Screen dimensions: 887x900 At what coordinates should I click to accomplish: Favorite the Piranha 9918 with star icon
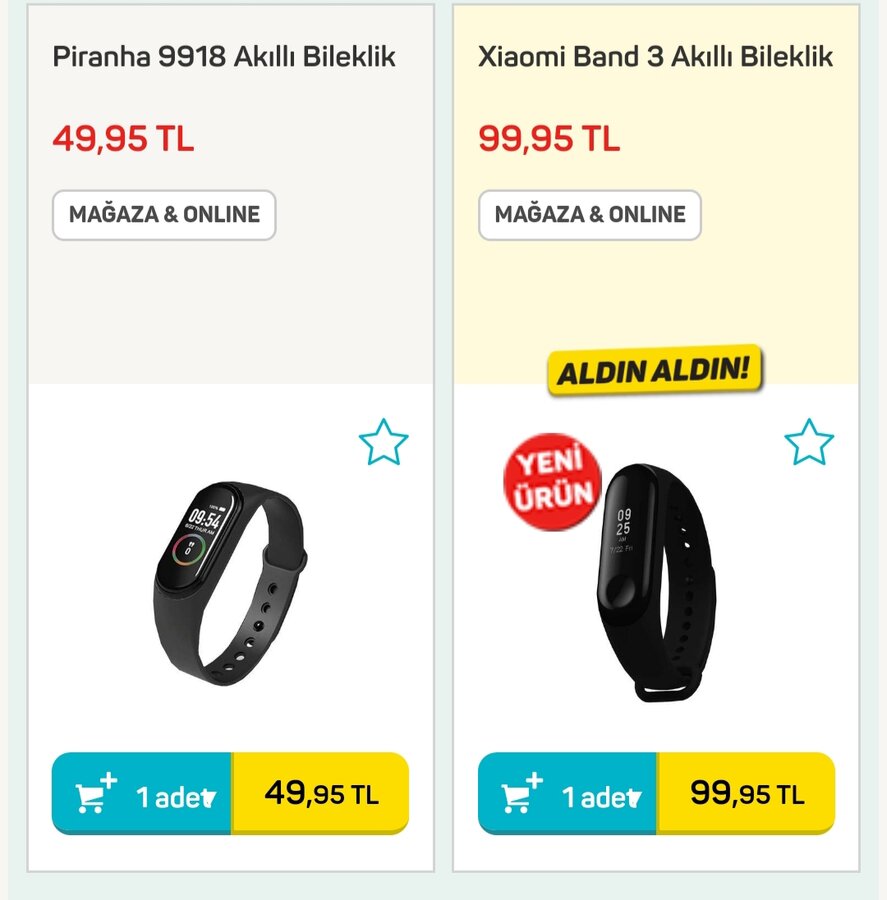[384, 442]
